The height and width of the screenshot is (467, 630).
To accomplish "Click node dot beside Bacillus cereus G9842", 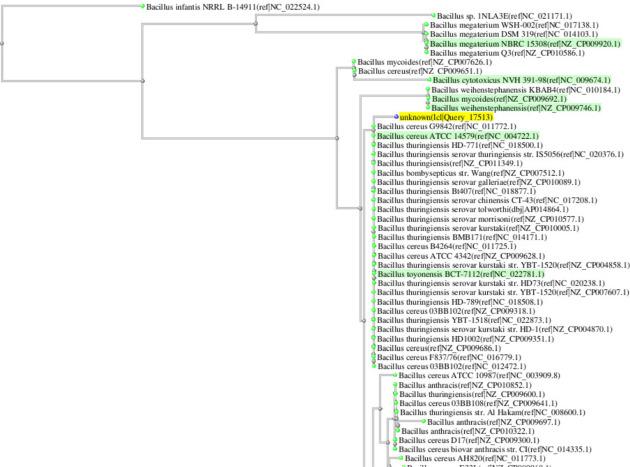I will (374, 127).
